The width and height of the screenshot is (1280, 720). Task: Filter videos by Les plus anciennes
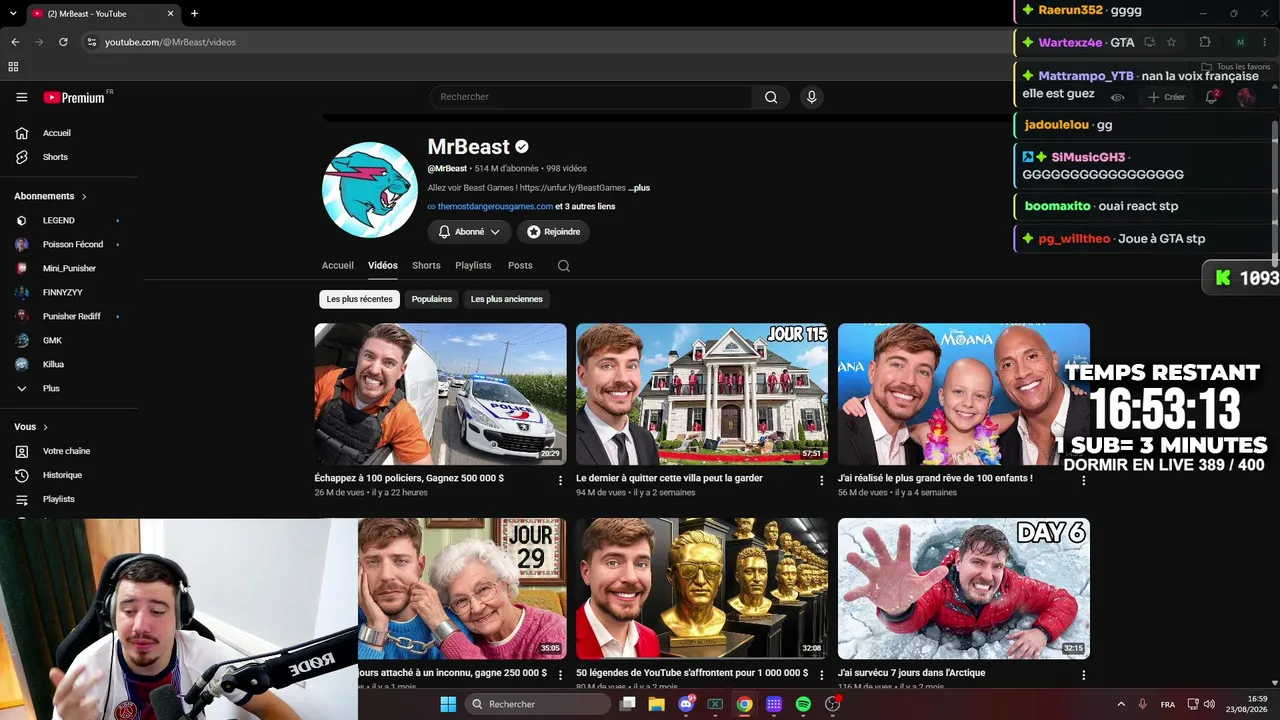(x=507, y=299)
